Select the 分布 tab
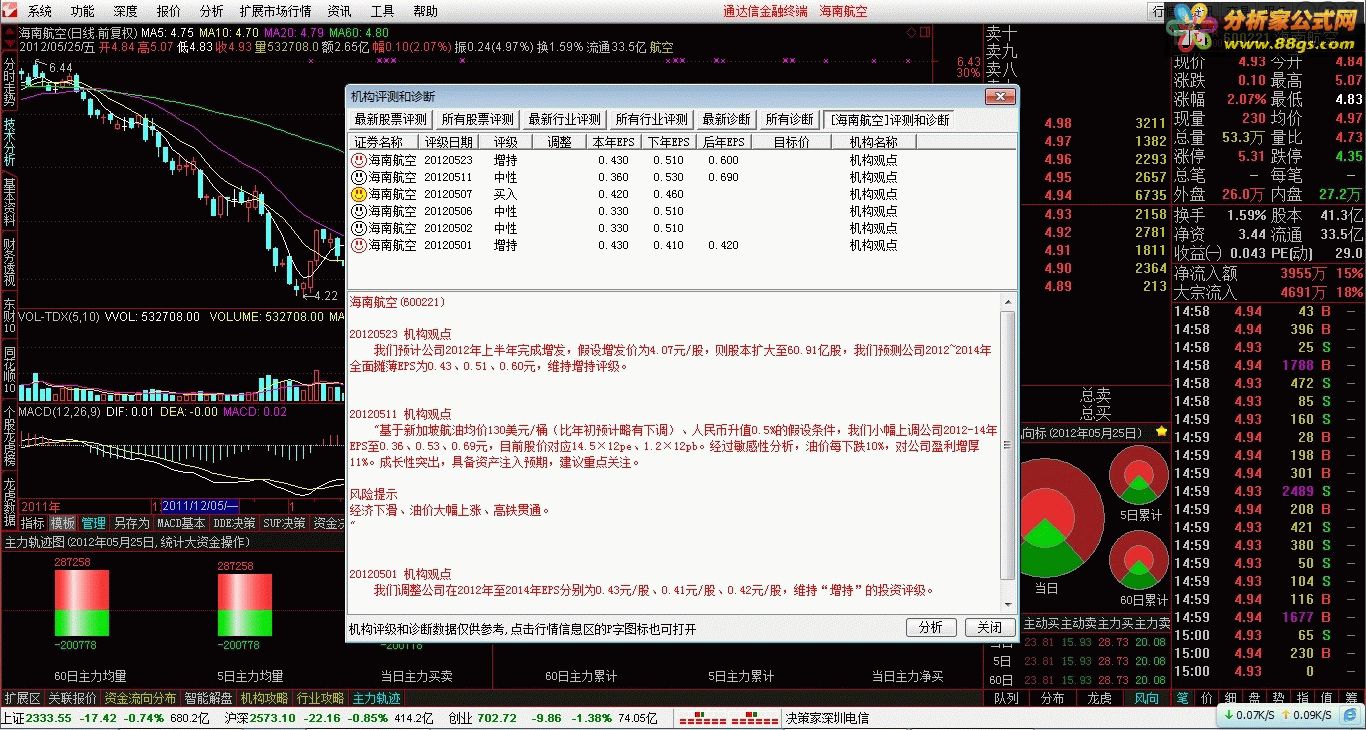1366x730 pixels. click(x=1053, y=698)
